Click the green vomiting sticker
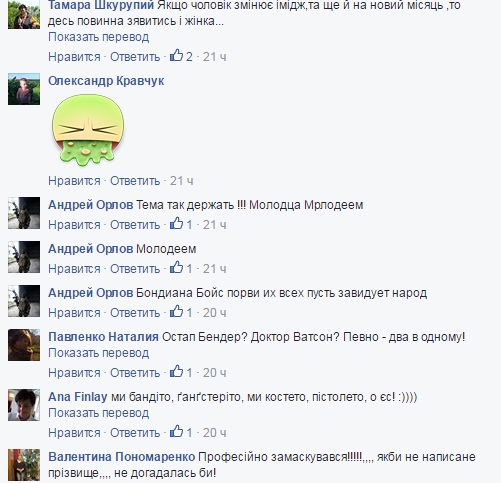 click(88, 130)
